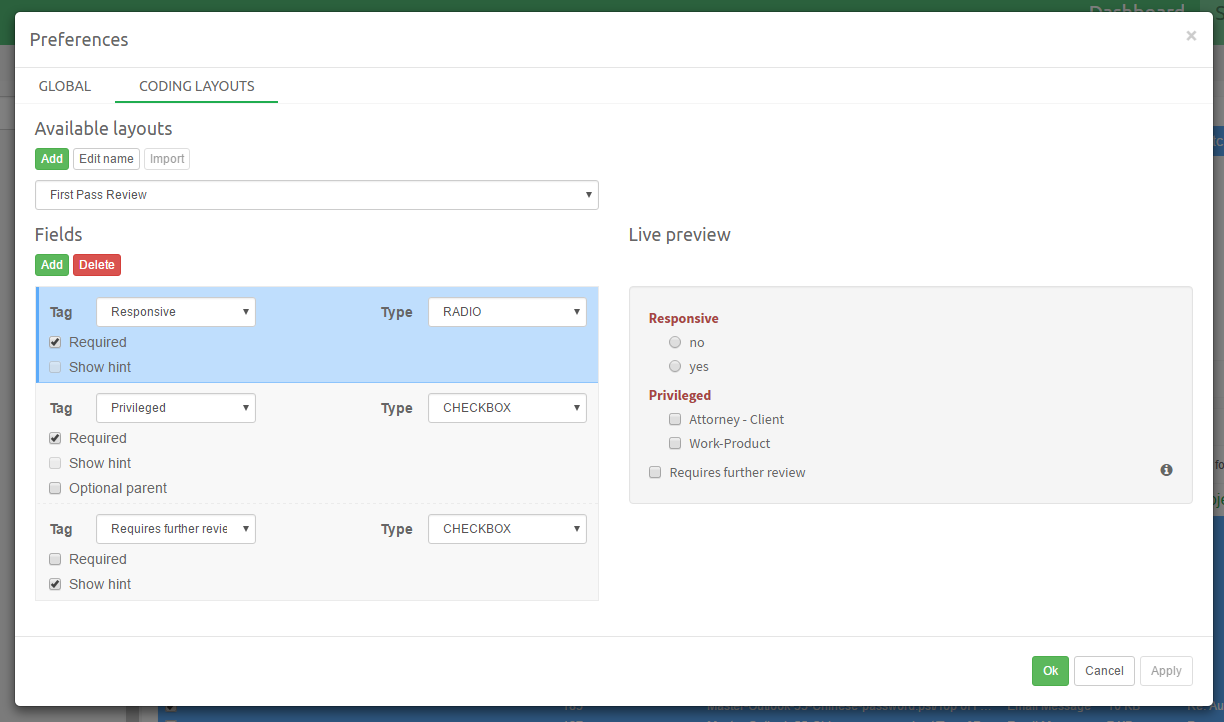Confirm preferences with the Ok button
Screen dimensions: 1224x722
[x=1049, y=671]
